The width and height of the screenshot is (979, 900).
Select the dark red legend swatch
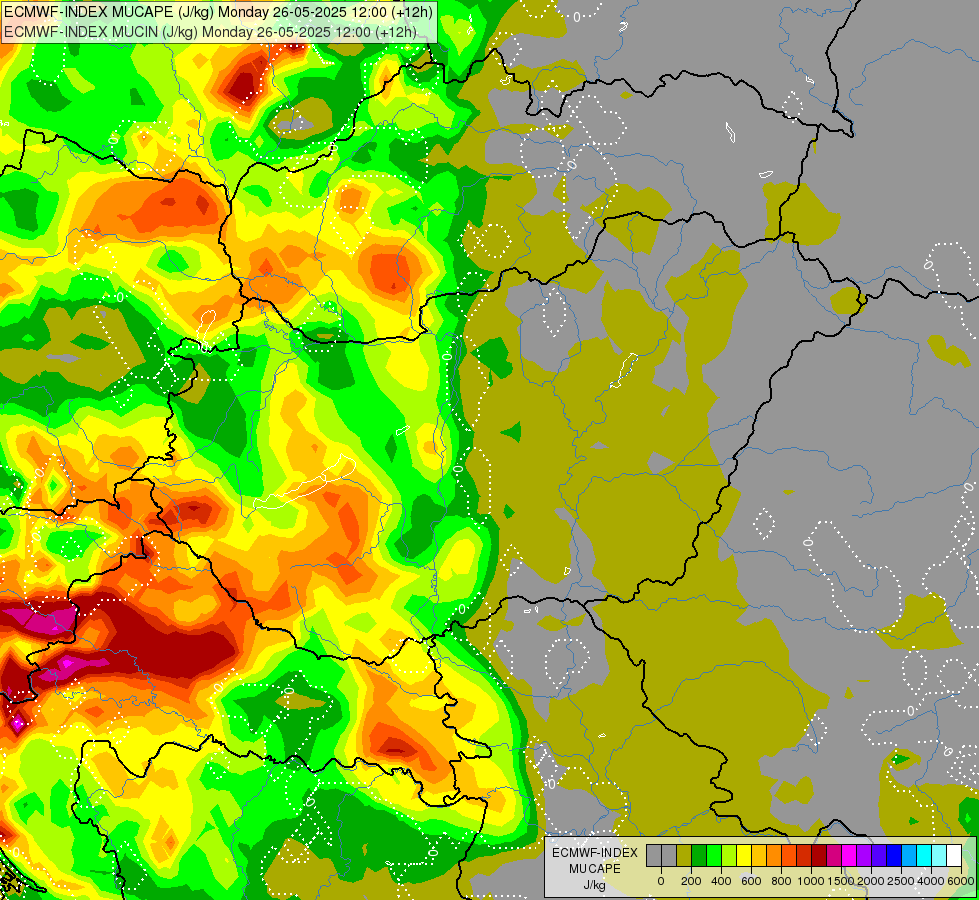(819, 855)
